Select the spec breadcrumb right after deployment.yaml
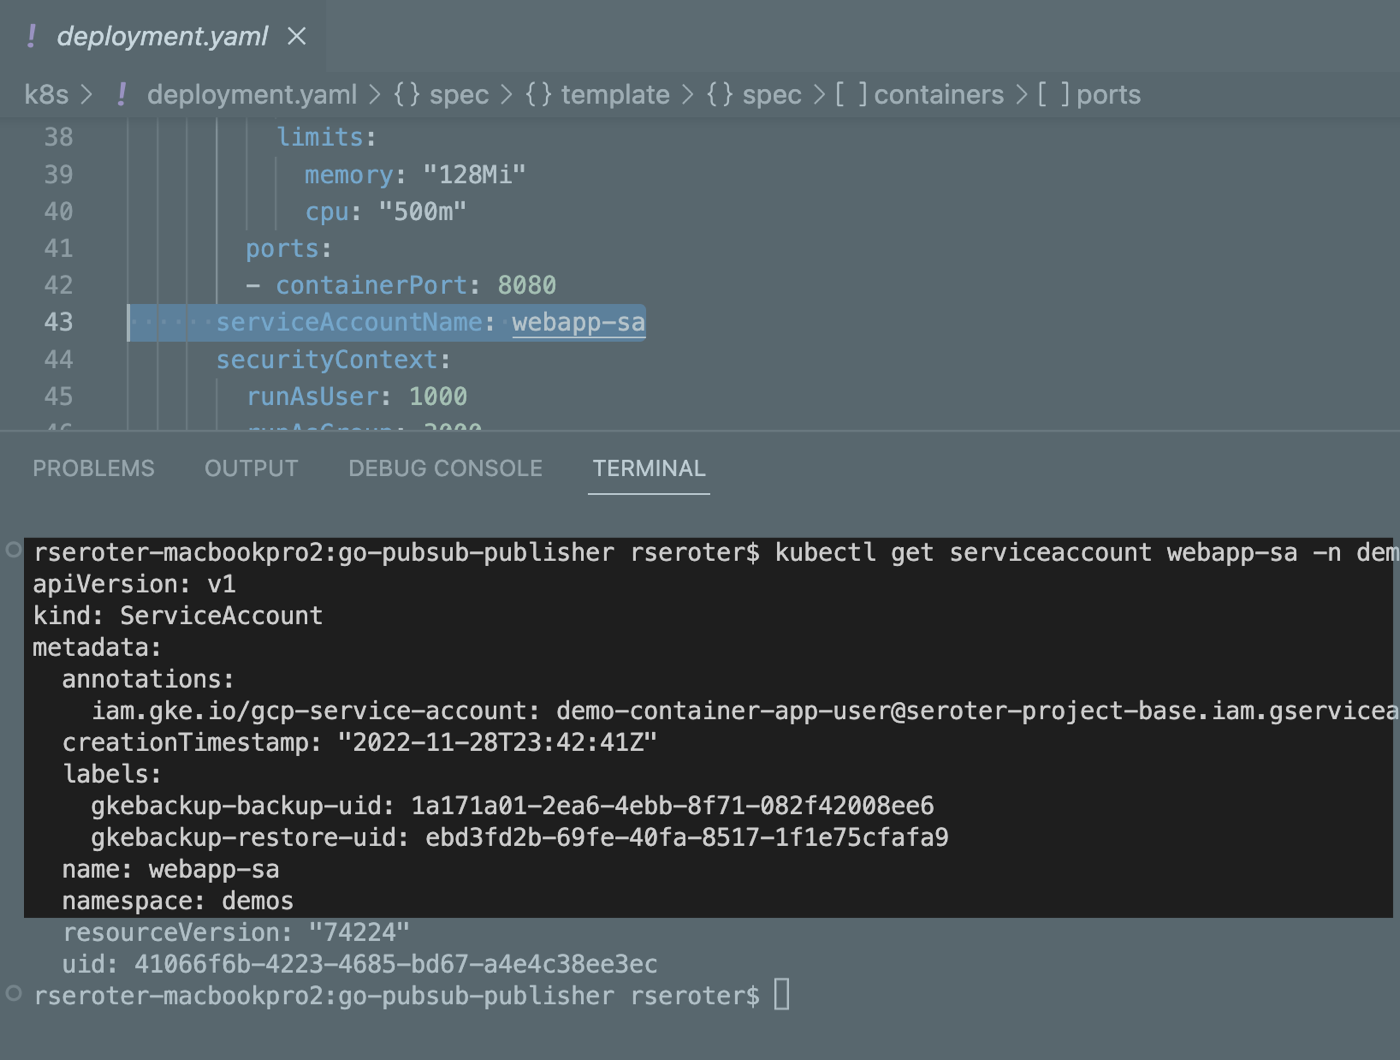This screenshot has height=1060, width=1400. (x=458, y=94)
